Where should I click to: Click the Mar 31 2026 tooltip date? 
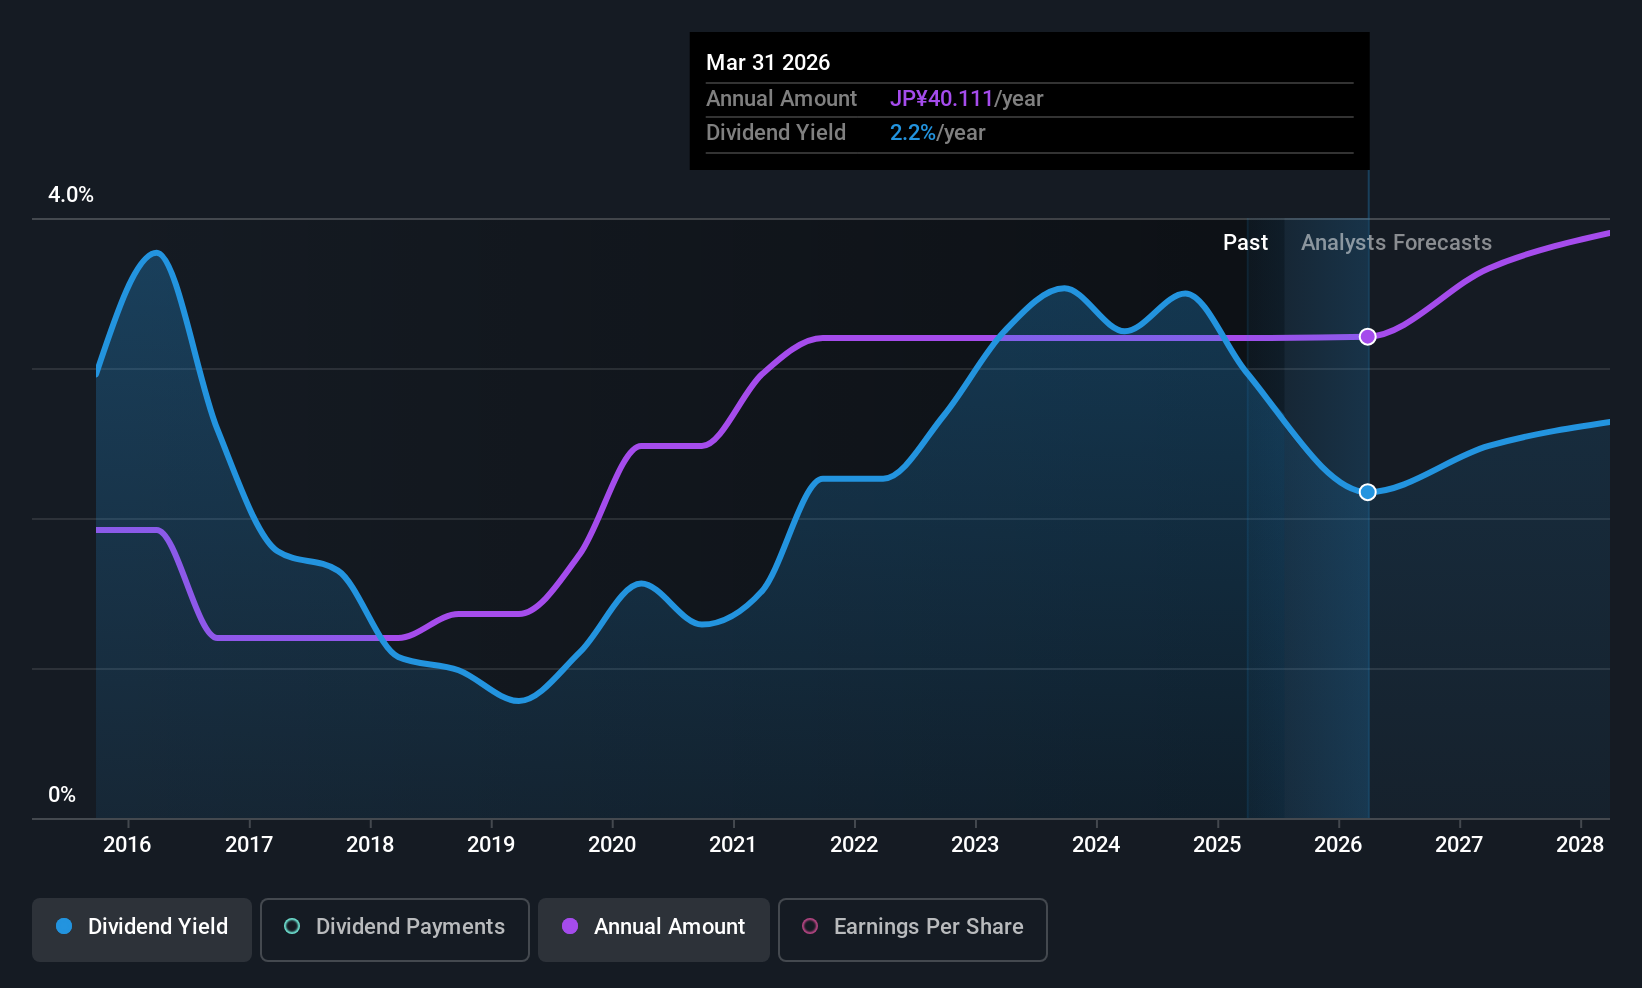(x=768, y=62)
